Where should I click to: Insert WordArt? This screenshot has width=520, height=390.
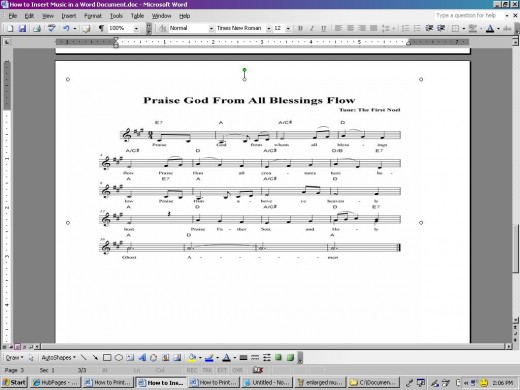142,357
